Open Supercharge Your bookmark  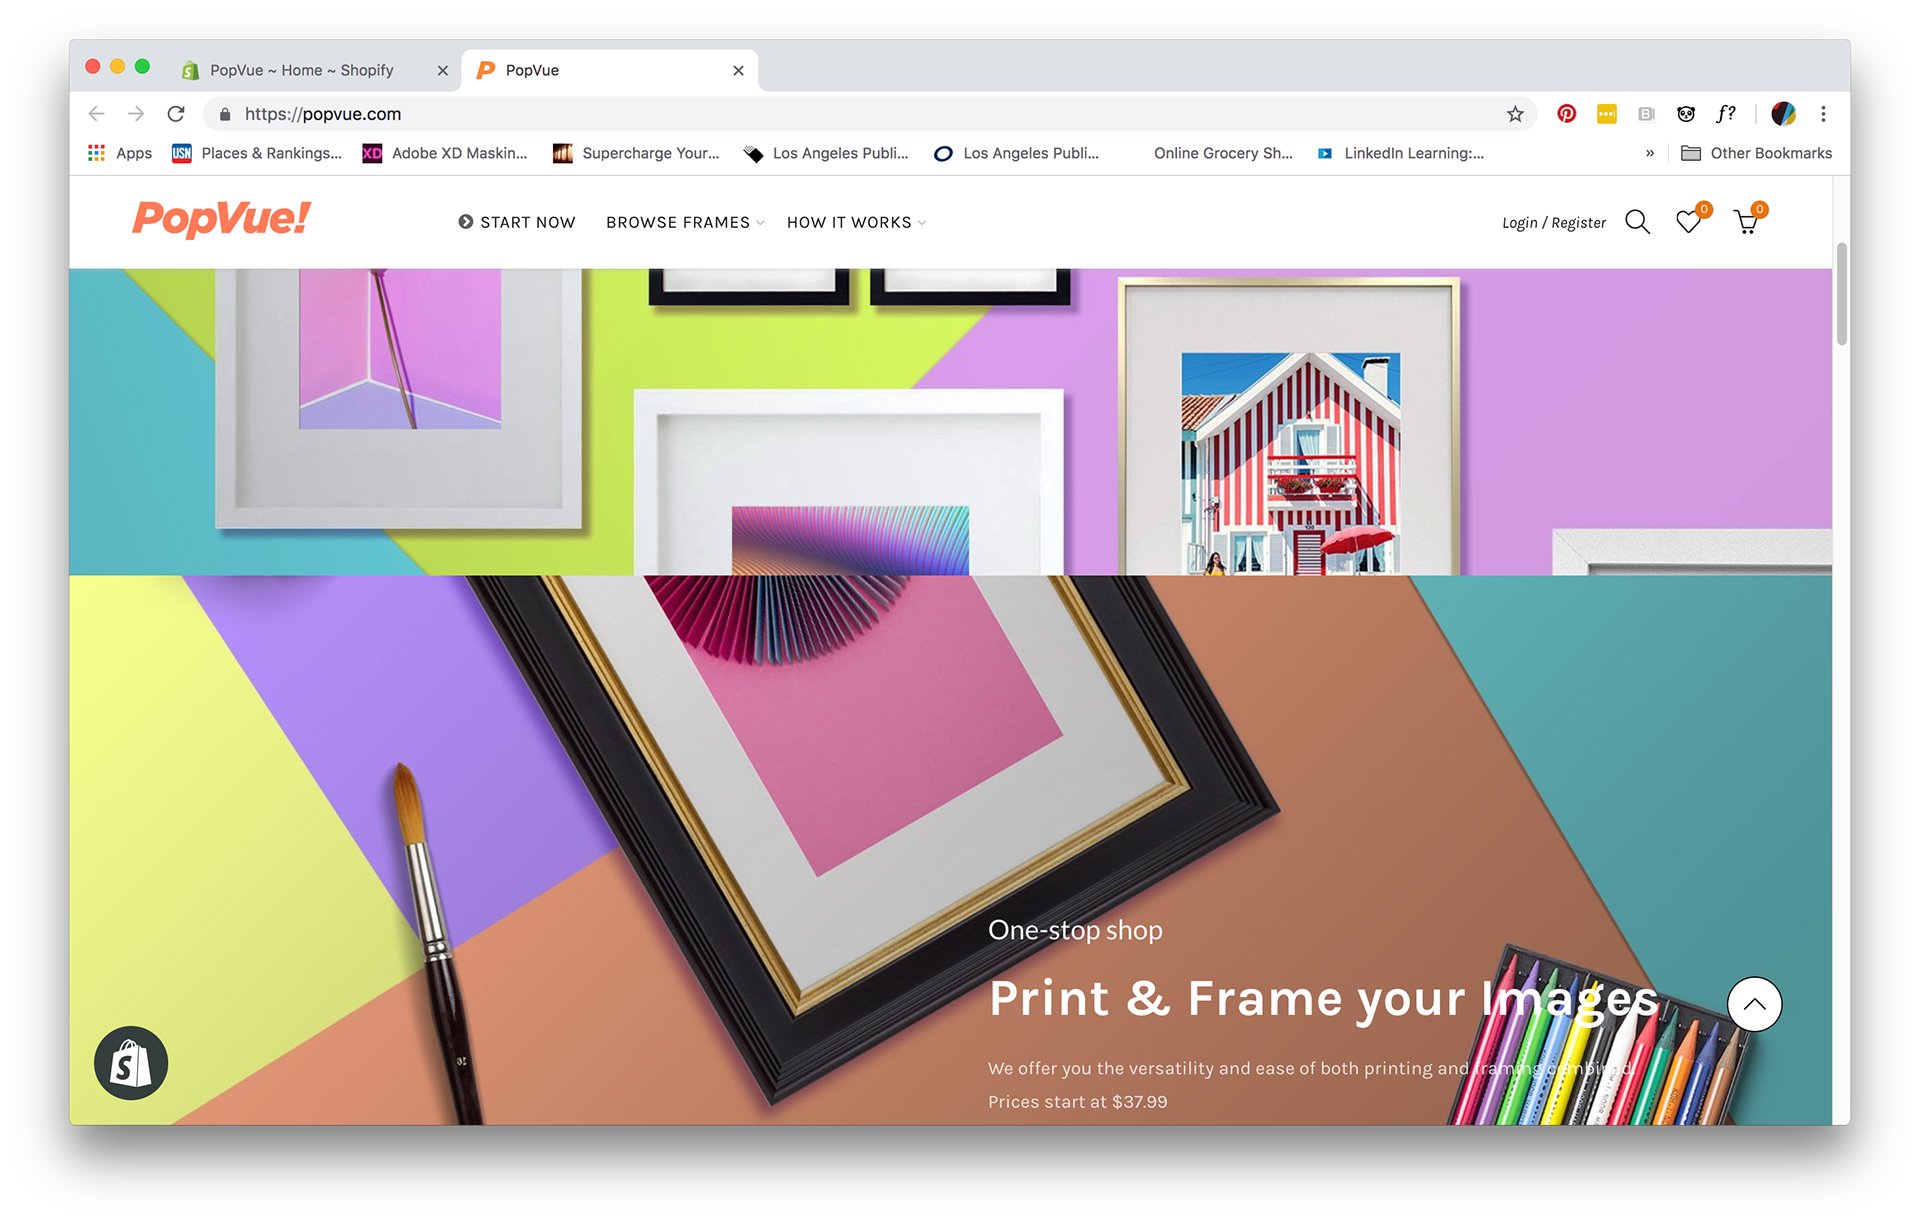[x=636, y=153]
